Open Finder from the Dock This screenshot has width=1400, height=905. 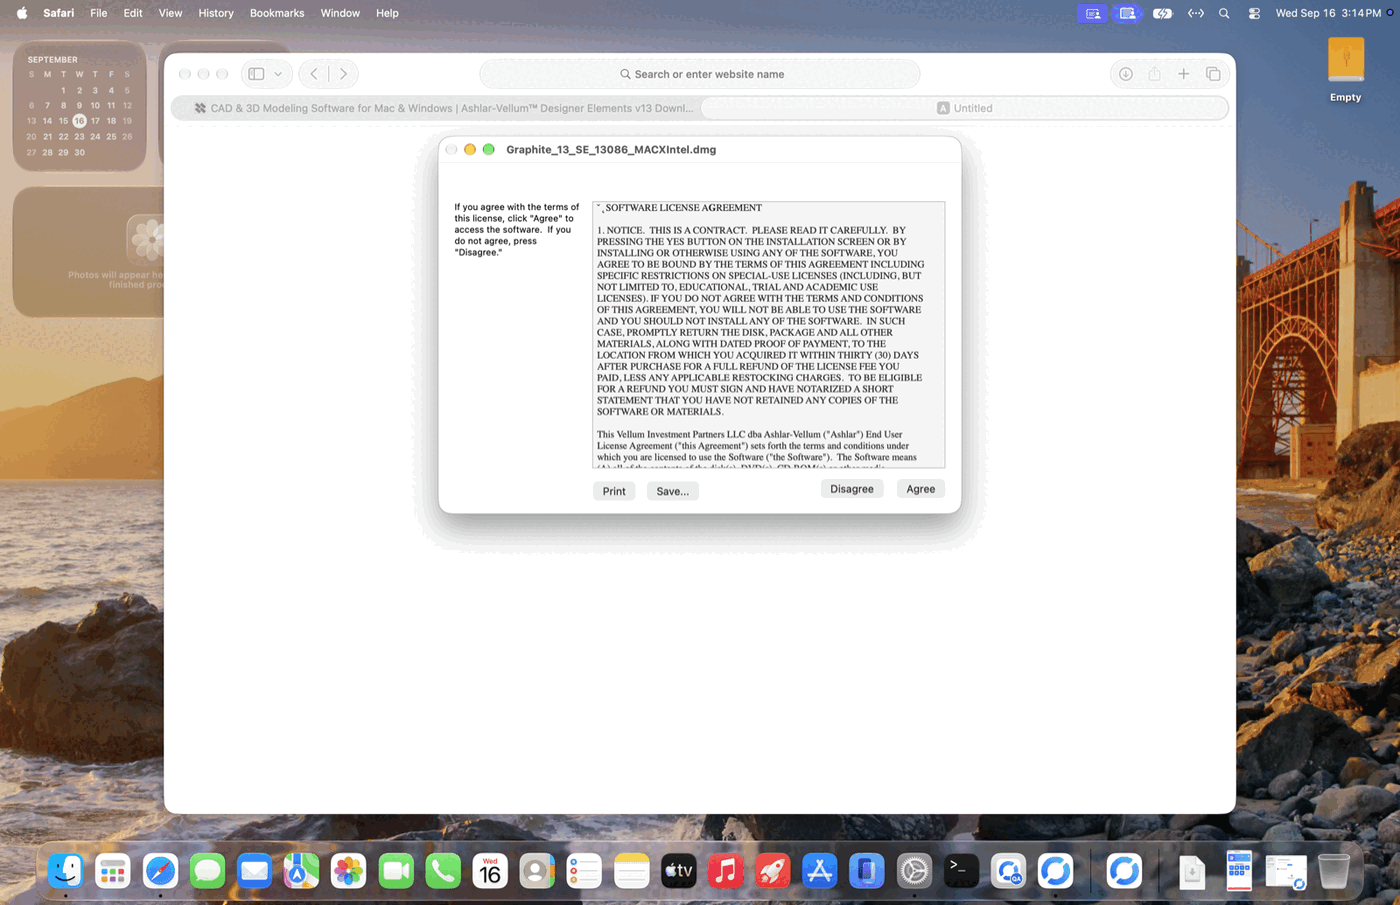(66, 871)
